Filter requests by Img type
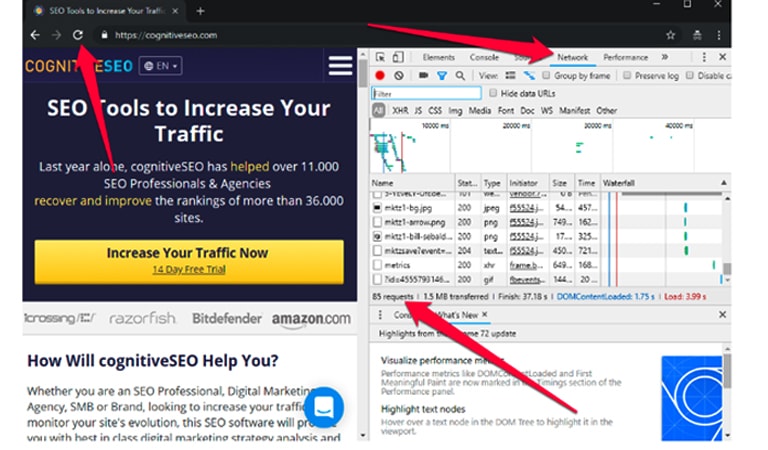The width and height of the screenshot is (768, 450). pos(455,111)
